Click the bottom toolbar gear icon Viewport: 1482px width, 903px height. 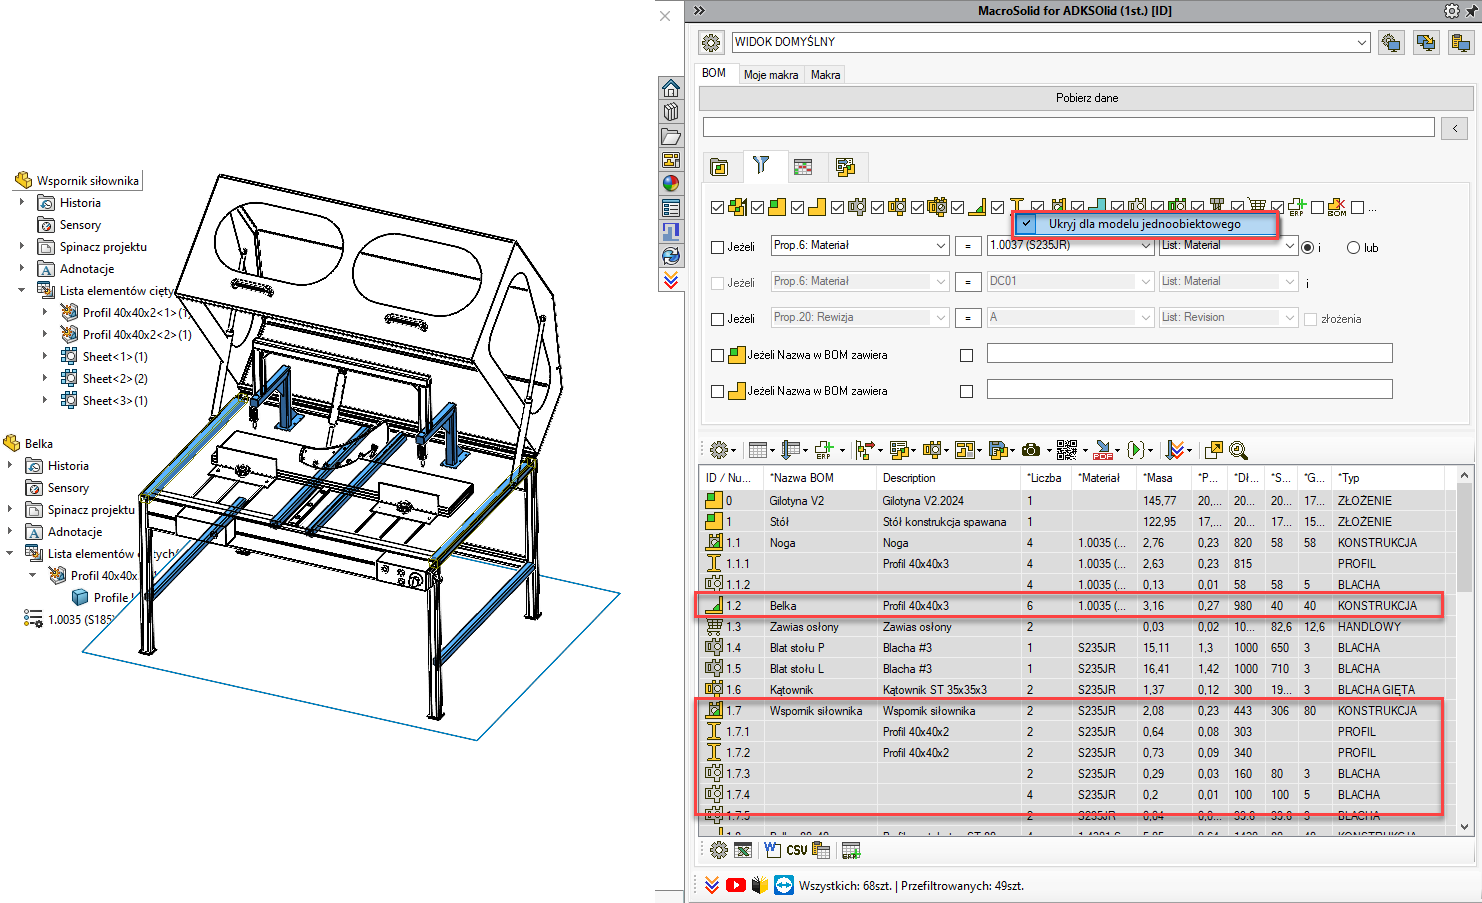[719, 850]
